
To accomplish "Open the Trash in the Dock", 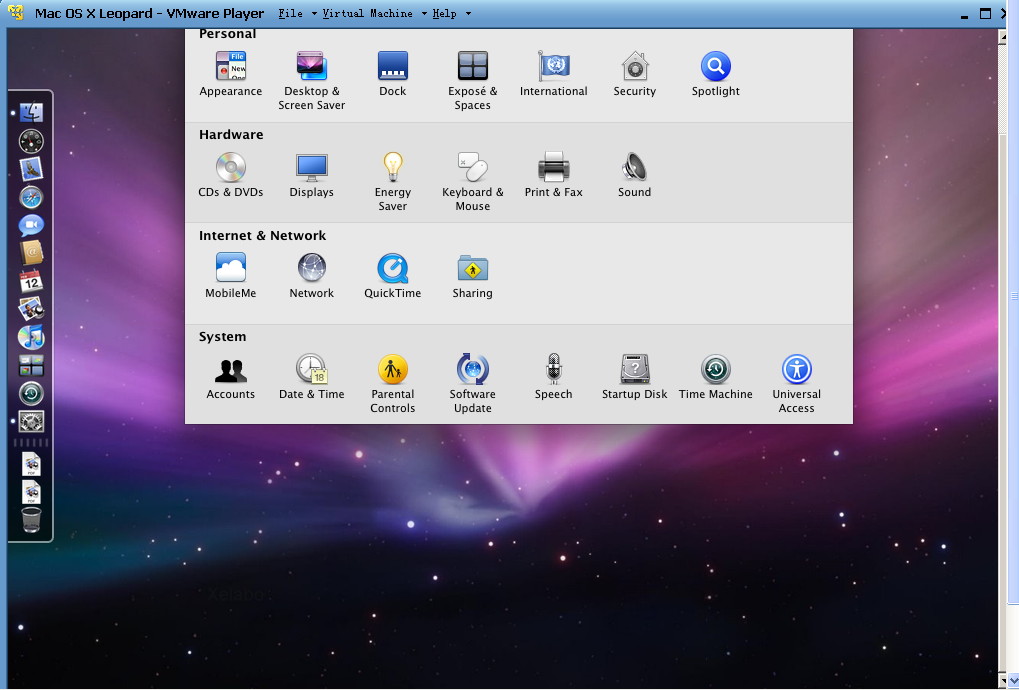I will tap(31, 520).
